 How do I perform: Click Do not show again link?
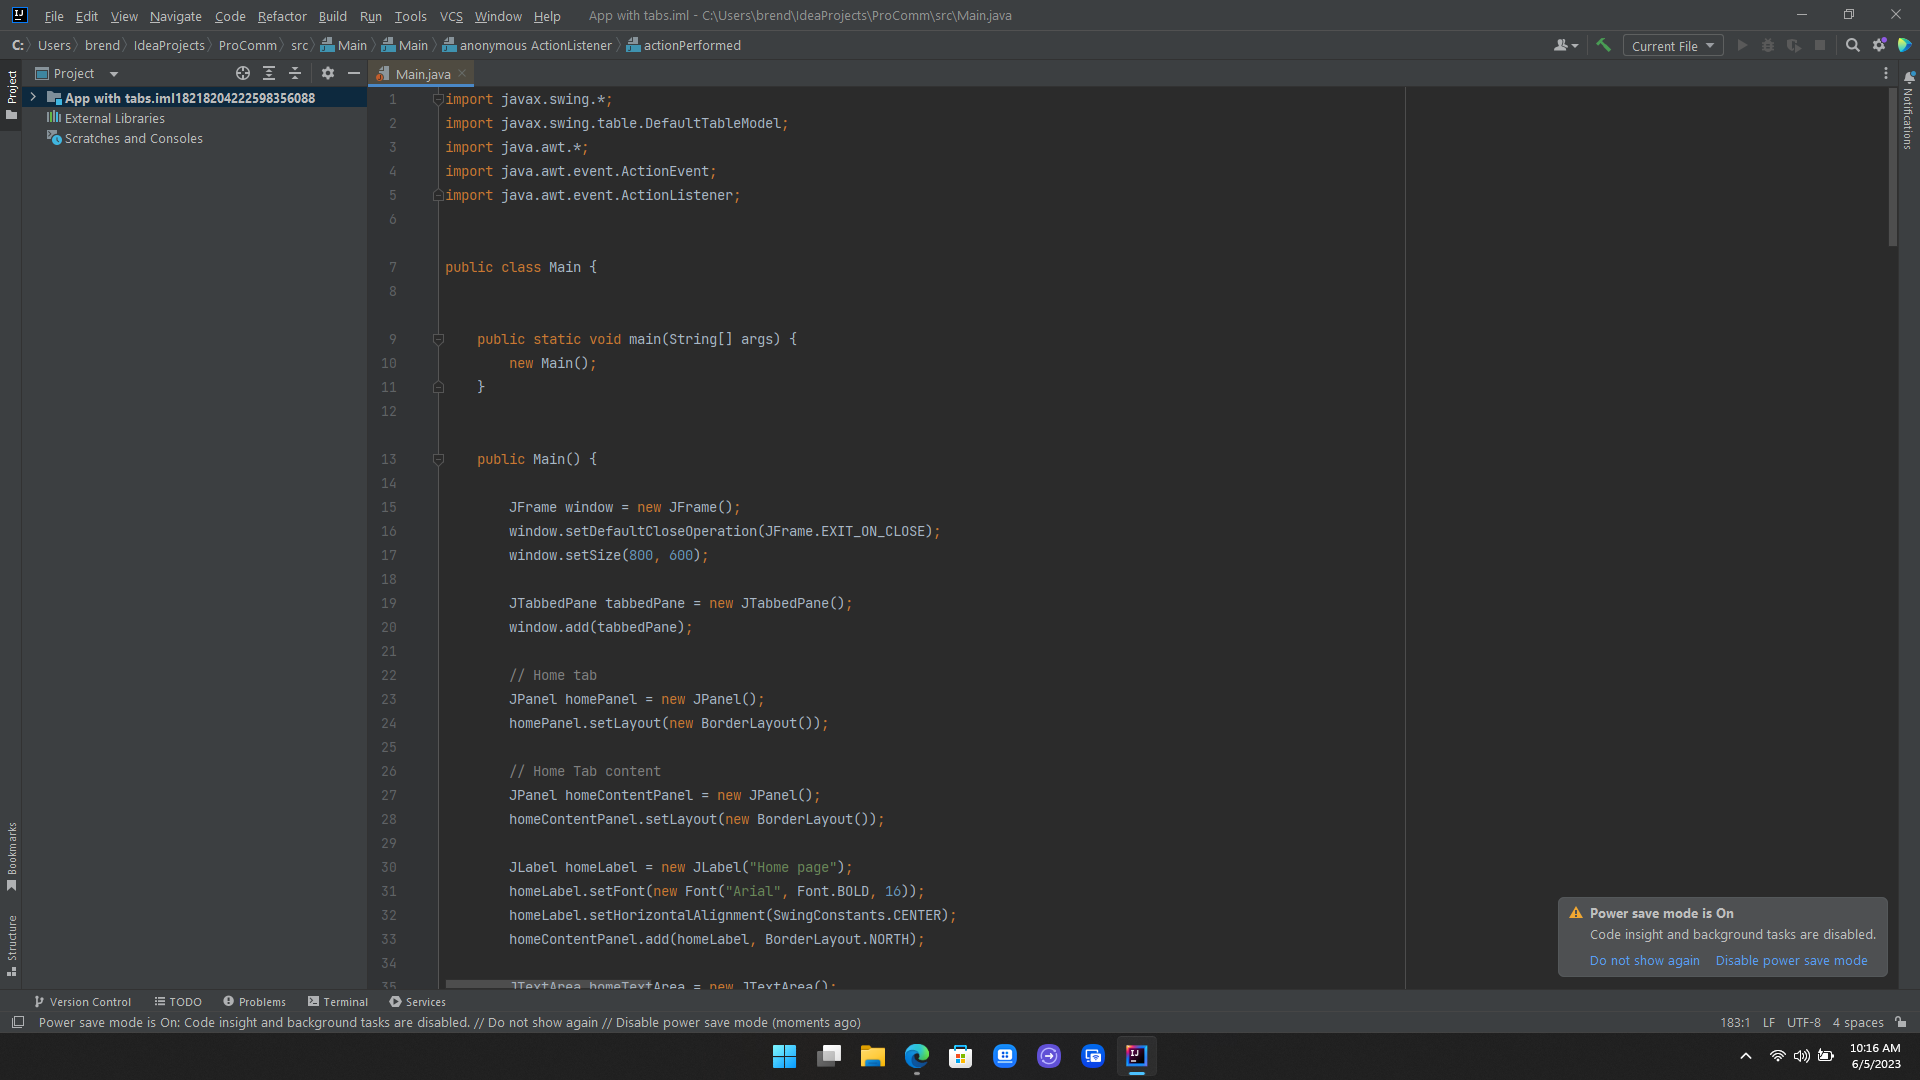tap(1644, 960)
